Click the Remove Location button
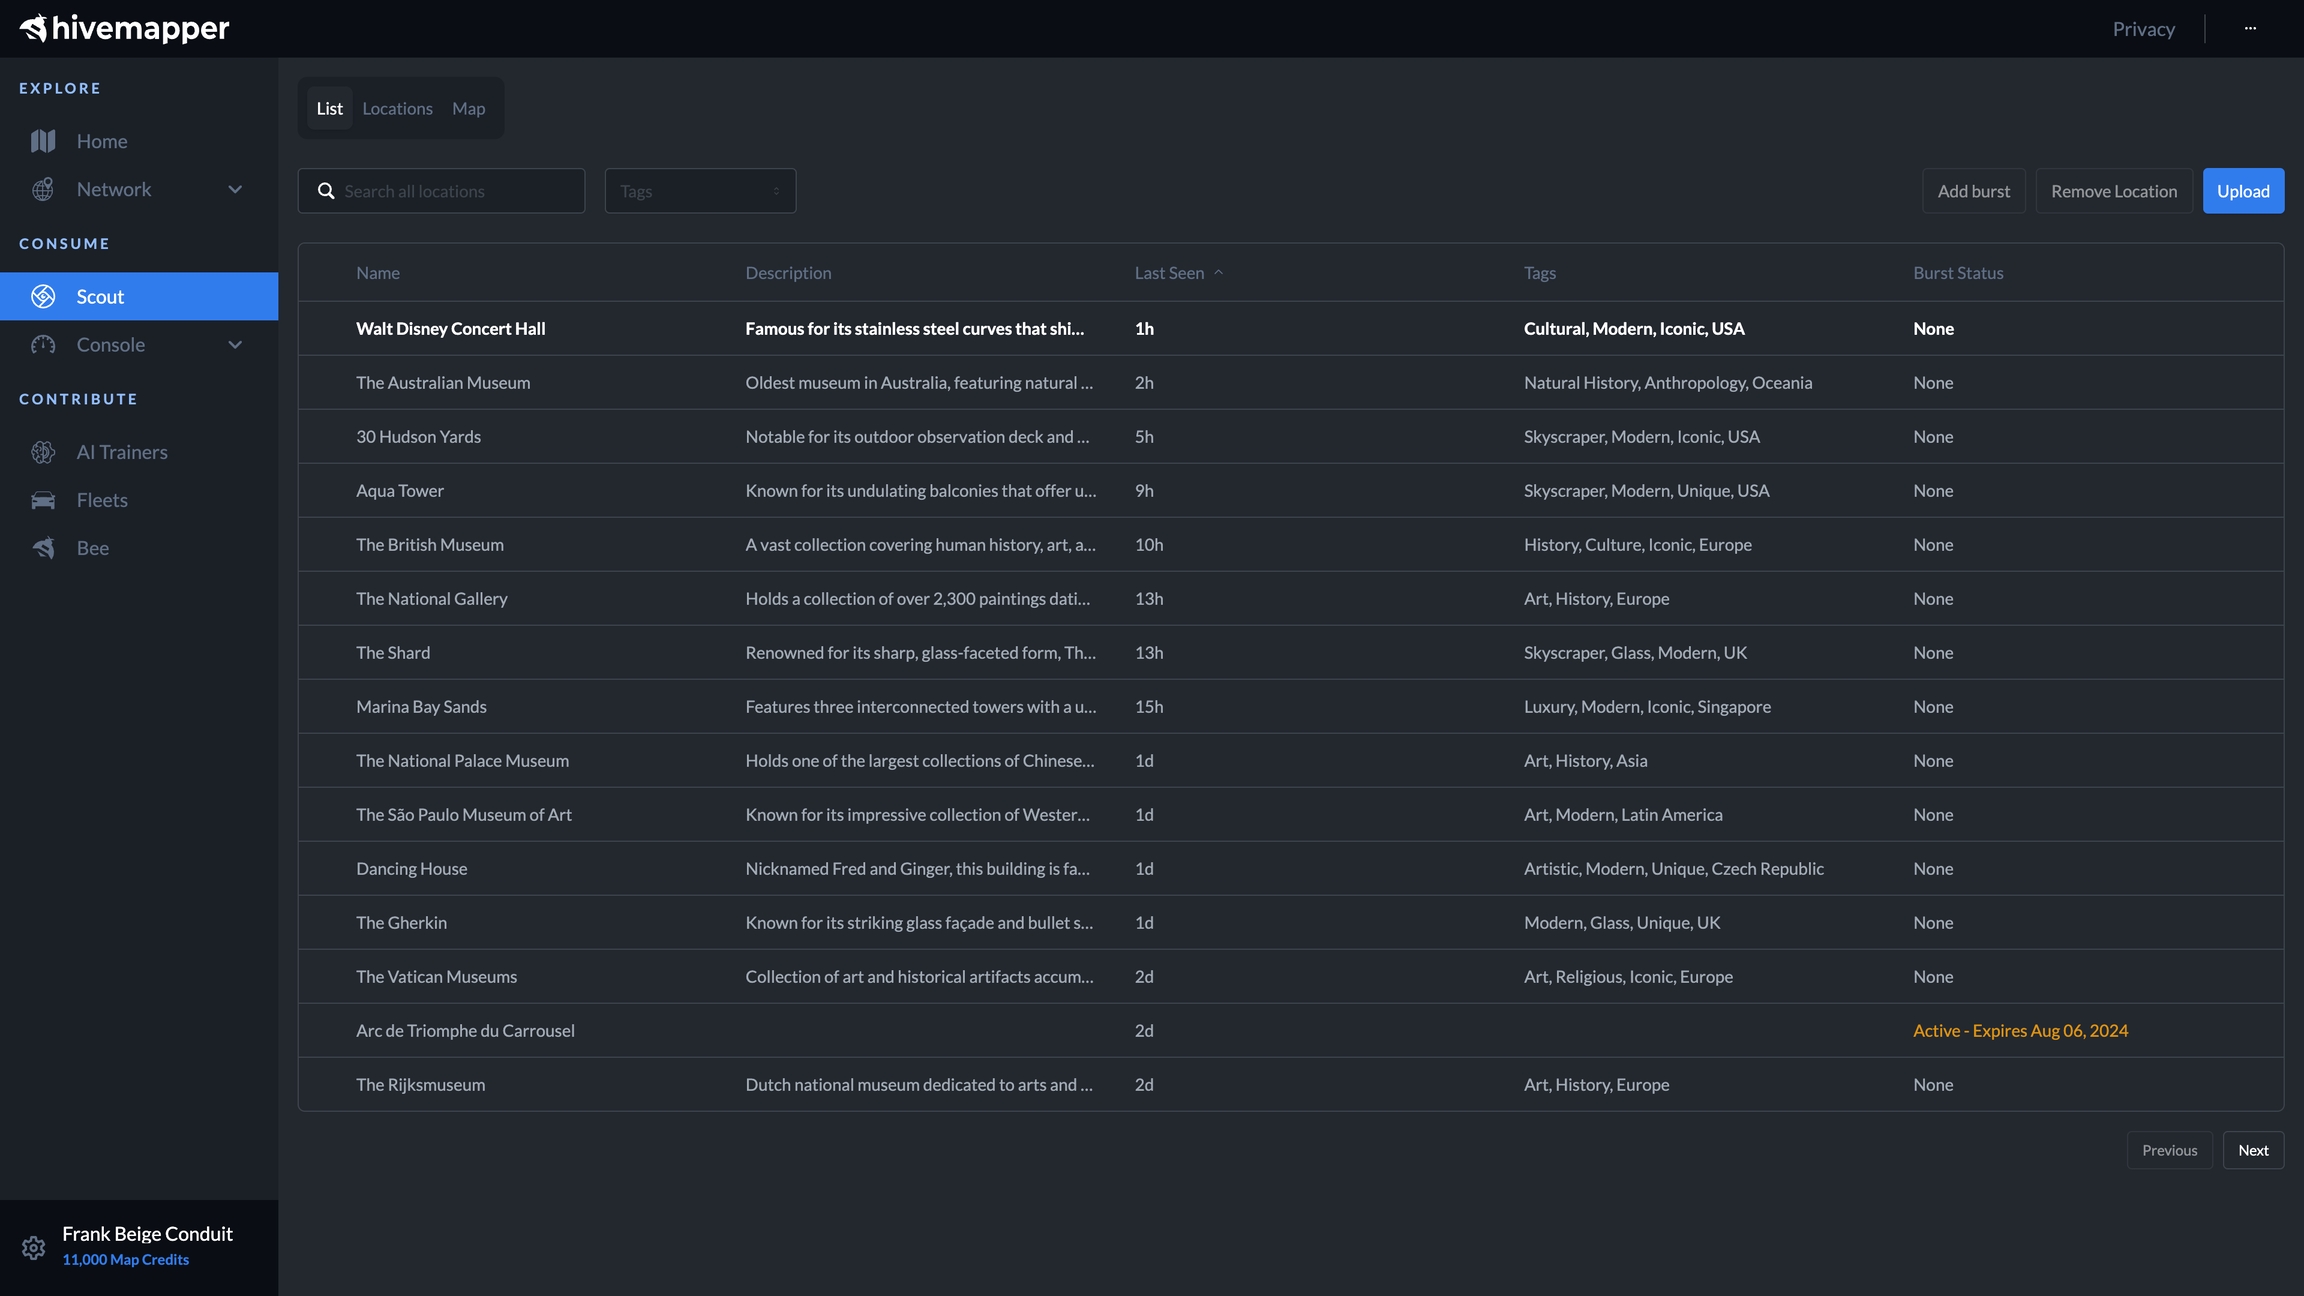The height and width of the screenshot is (1296, 2304). tap(2114, 191)
